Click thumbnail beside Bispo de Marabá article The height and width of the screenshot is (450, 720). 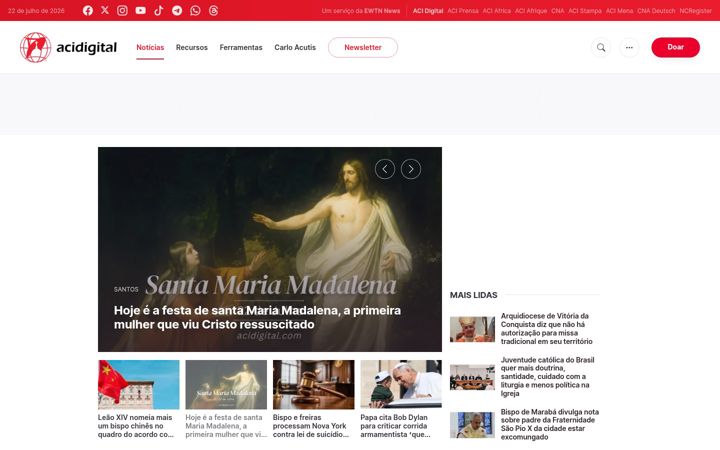click(472, 425)
